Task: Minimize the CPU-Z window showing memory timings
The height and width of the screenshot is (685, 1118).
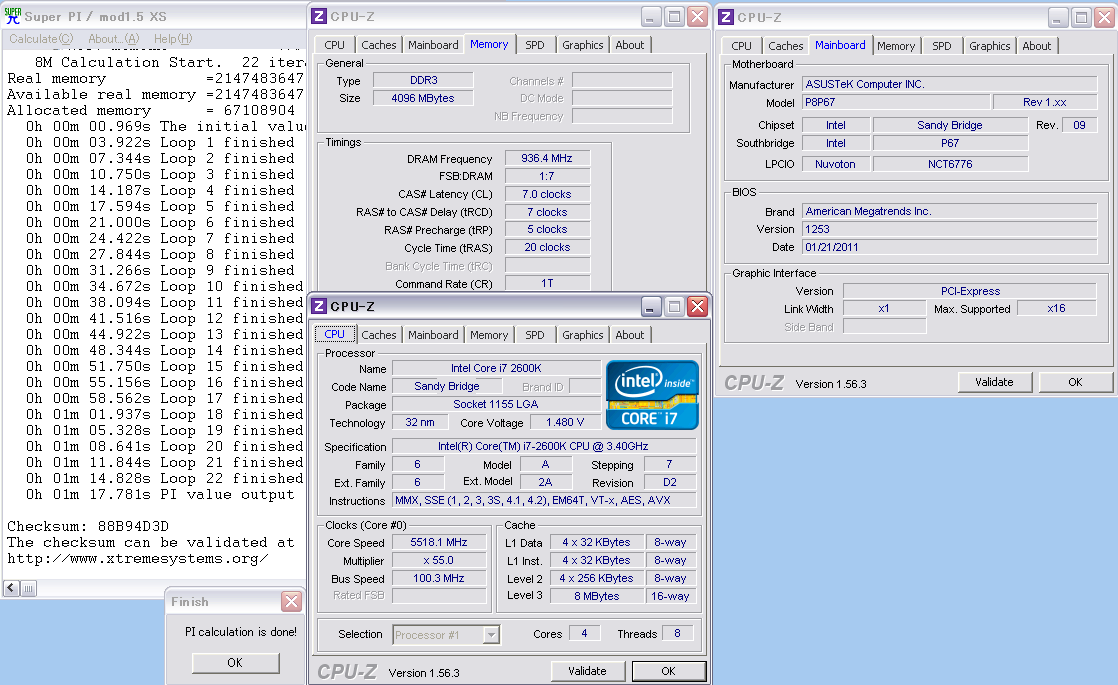Action: pos(650,16)
